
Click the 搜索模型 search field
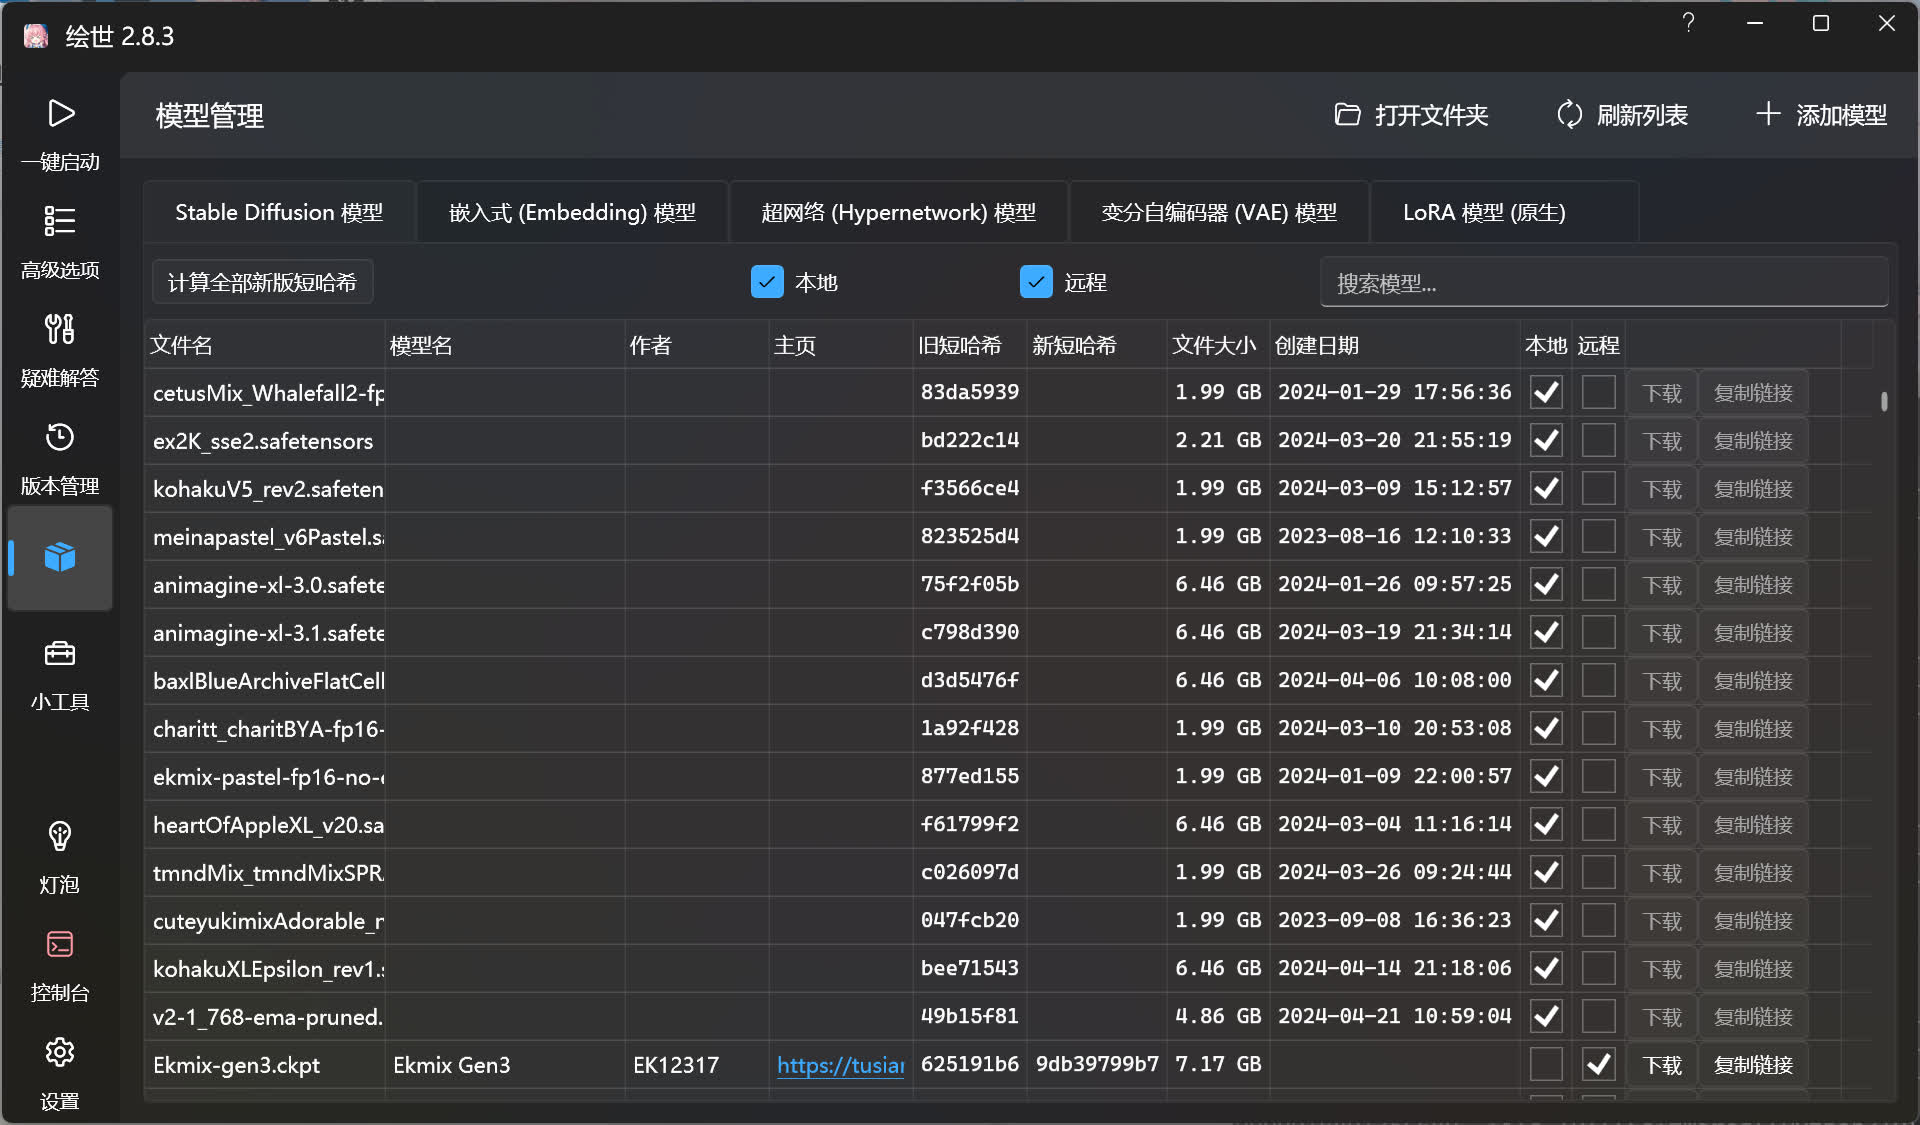click(1603, 283)
